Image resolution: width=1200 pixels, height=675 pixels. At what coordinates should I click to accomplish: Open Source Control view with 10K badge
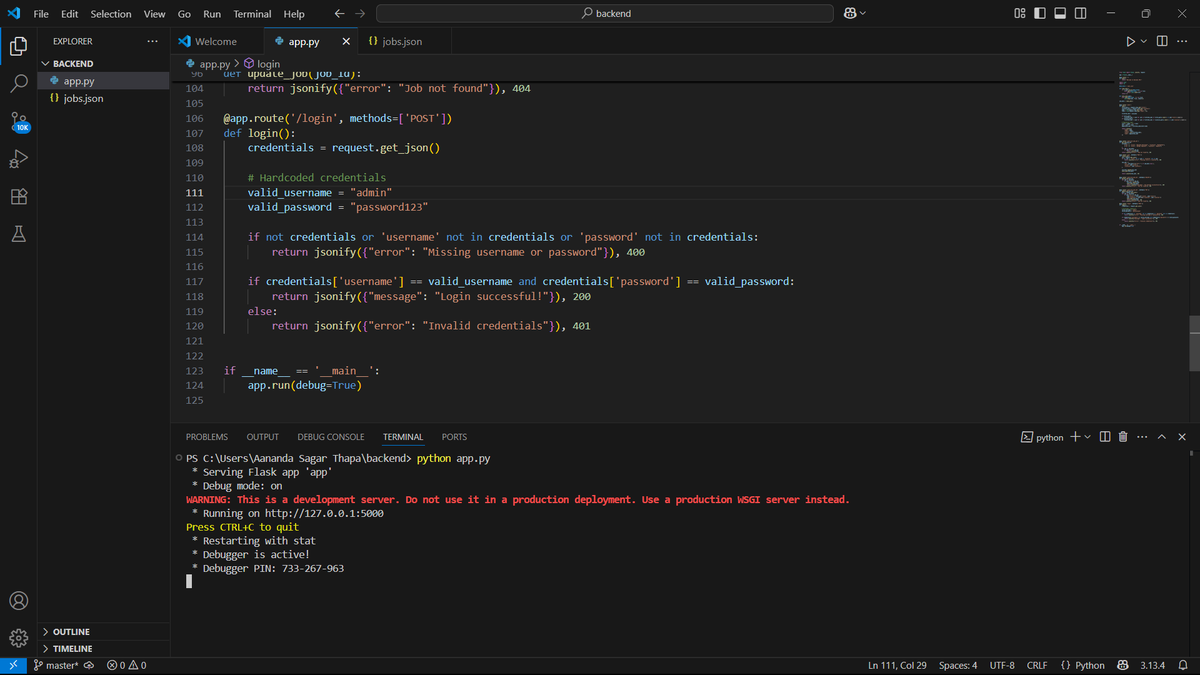[x=19, y=122]
